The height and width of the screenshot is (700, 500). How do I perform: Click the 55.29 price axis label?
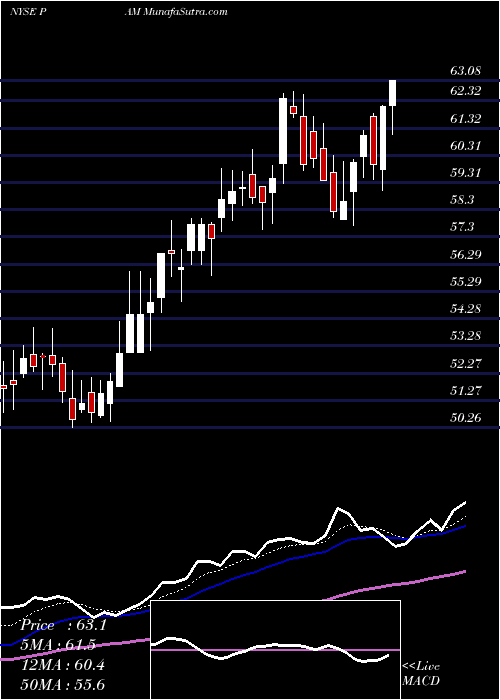click(x=465, y=282)
